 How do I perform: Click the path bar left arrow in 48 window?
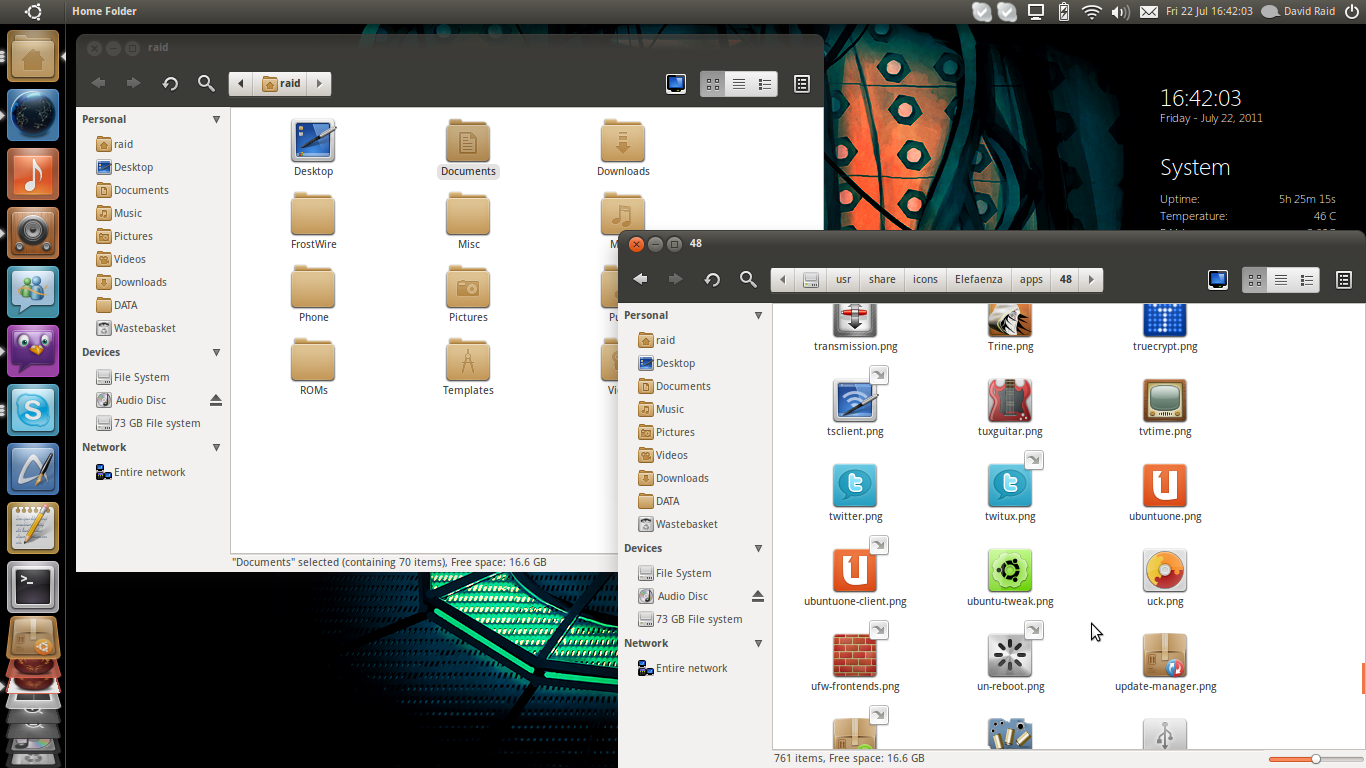(783, 280)
